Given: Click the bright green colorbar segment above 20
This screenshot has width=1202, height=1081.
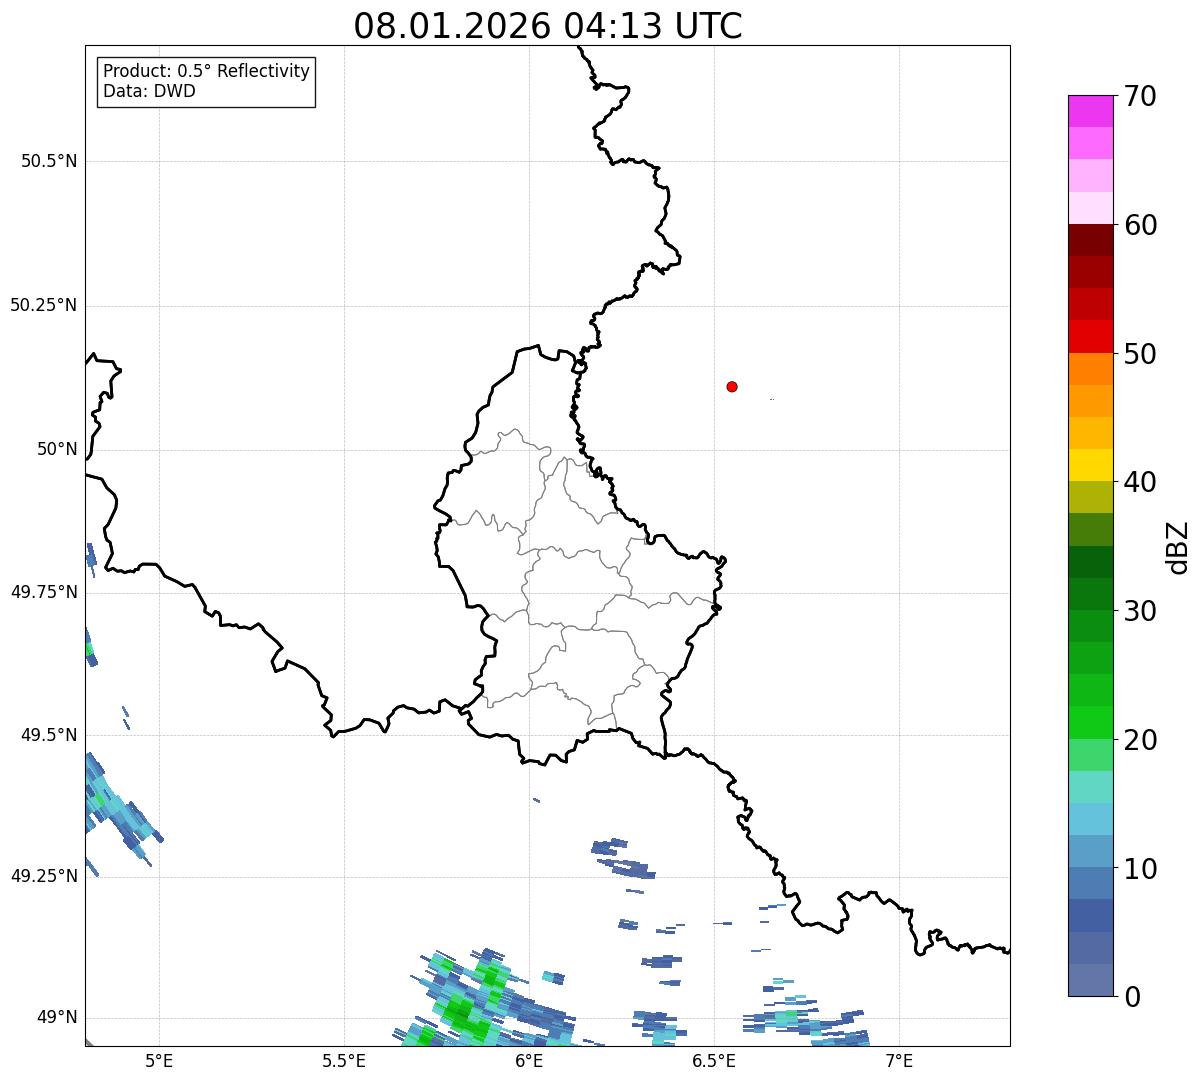Looking at the screenshot, I should (x=1090, y=722).
